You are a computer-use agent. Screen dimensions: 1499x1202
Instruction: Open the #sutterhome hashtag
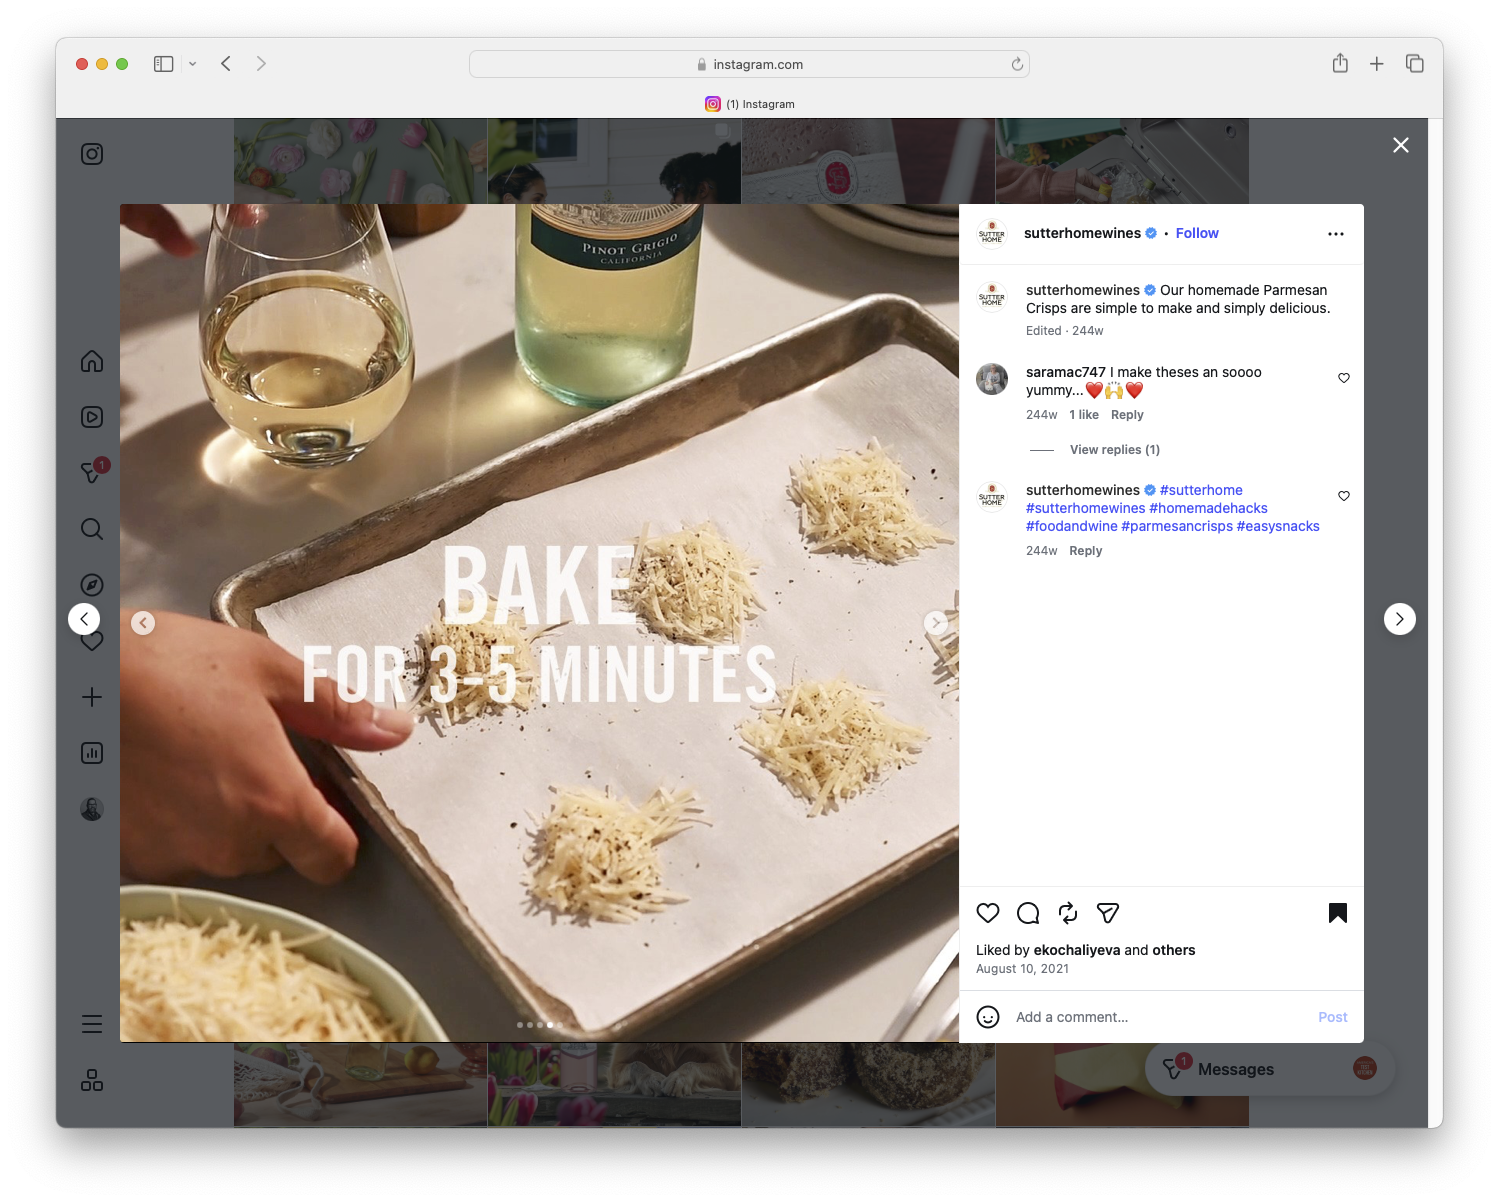1201,490
